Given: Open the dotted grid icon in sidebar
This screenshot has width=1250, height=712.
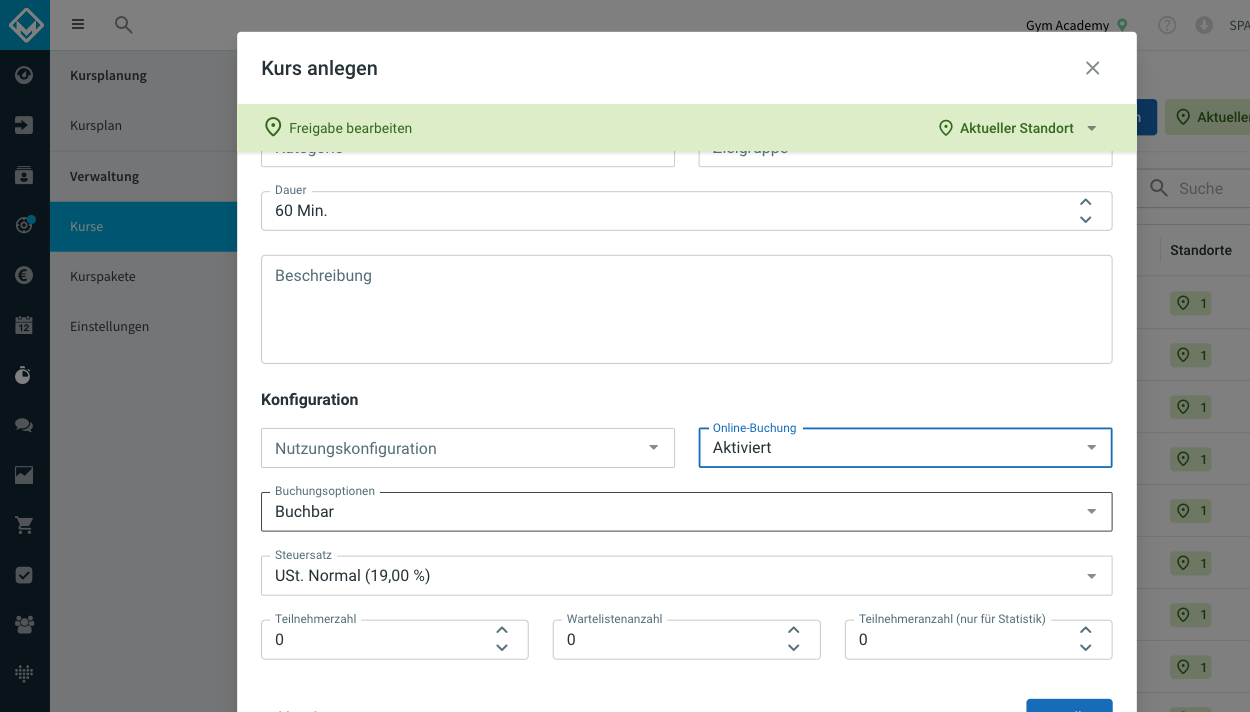Looking at the screenshot, I should (25, 675).
